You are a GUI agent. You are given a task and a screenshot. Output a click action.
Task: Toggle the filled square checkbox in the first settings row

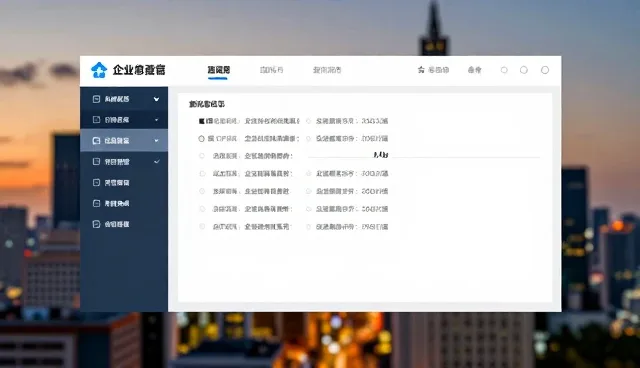pos(202,121)
